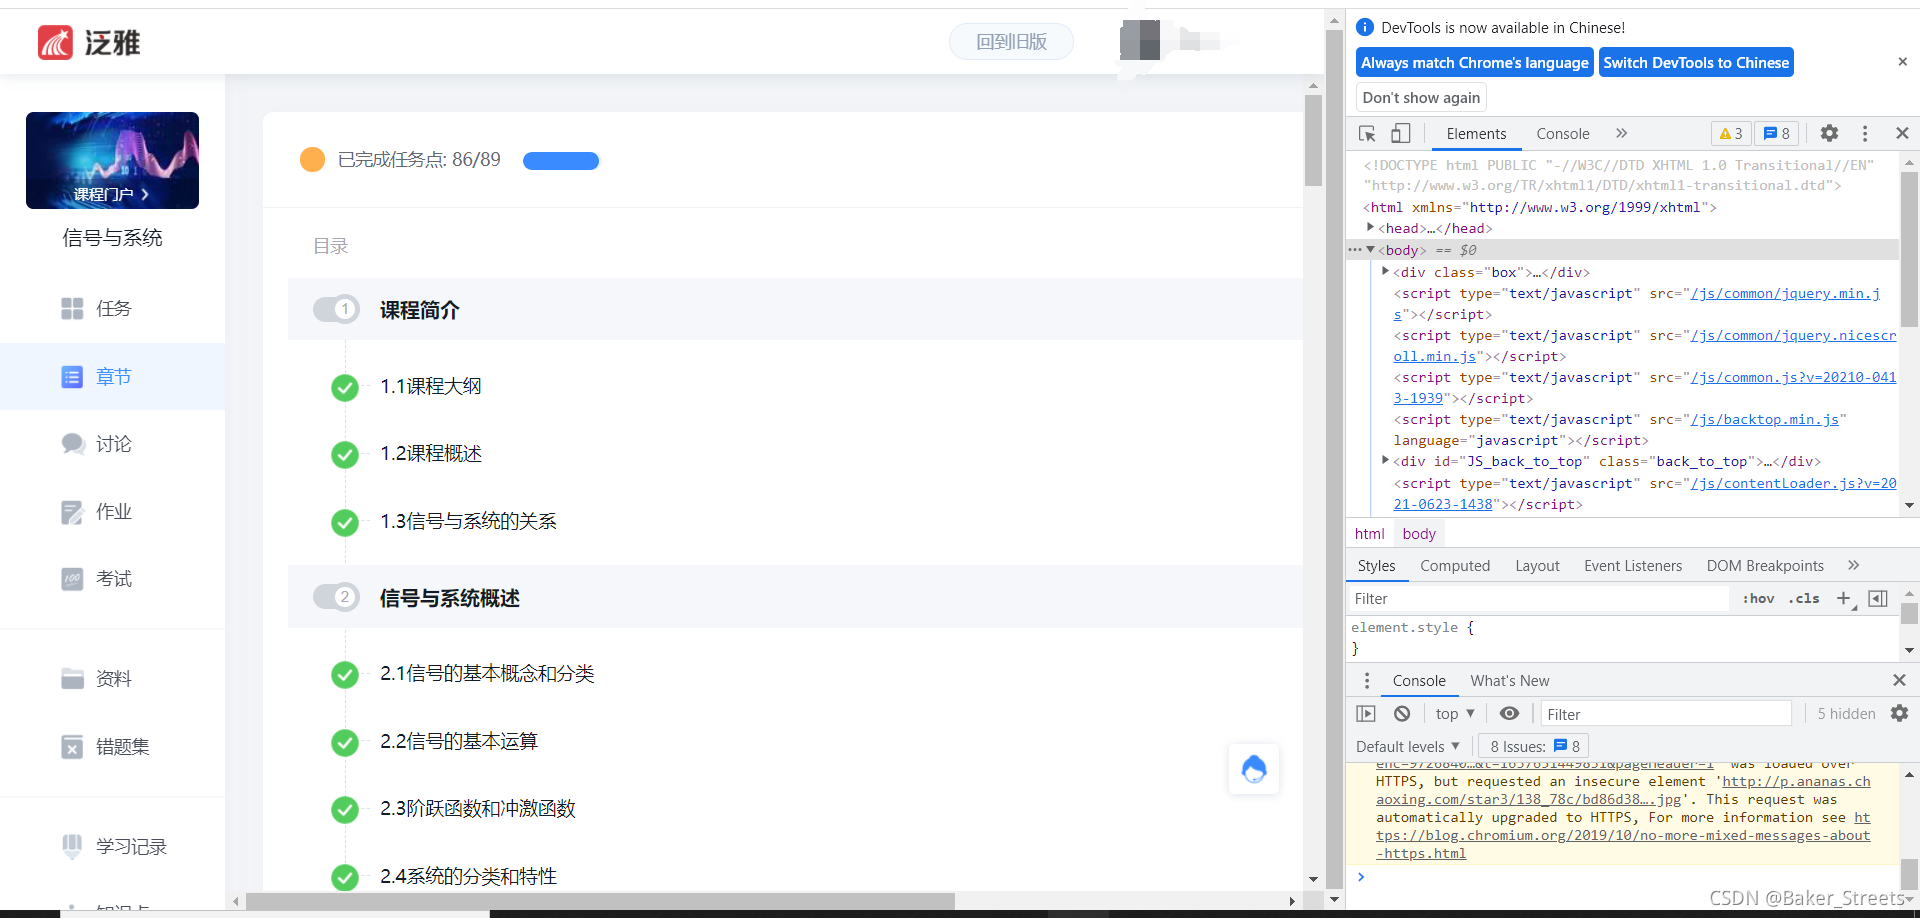
Task: Show console sidebar icon
Action: point(1366,713)
